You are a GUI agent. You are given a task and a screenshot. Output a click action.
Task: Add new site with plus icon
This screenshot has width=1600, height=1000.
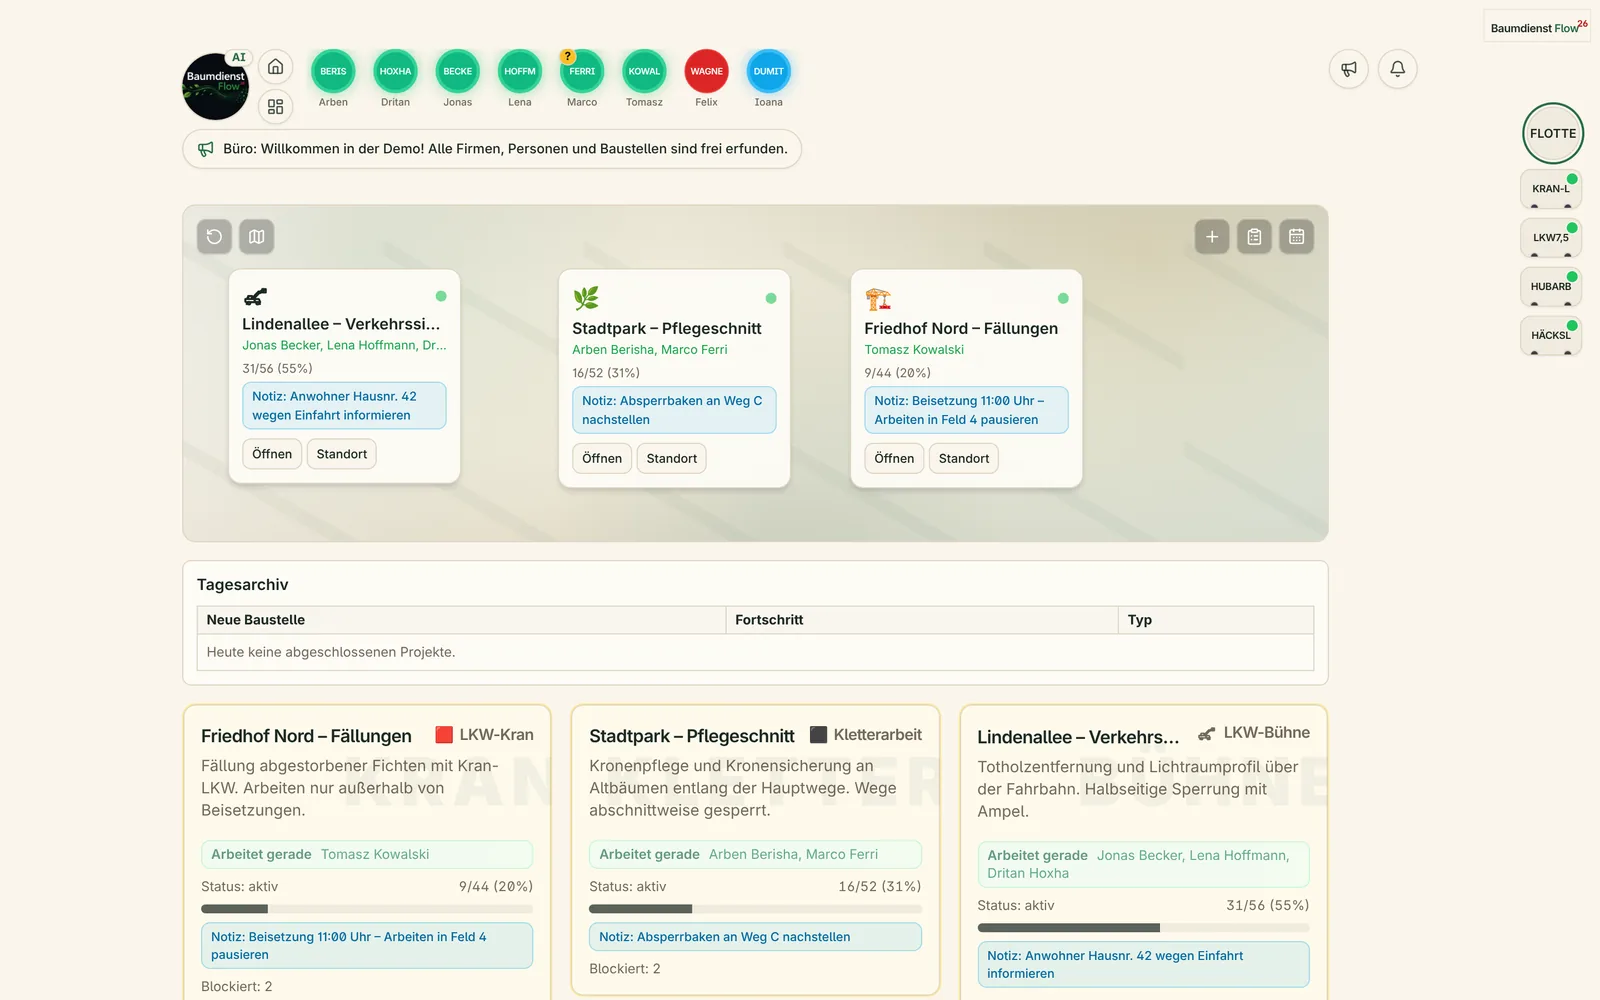(x=1212, y=237)
